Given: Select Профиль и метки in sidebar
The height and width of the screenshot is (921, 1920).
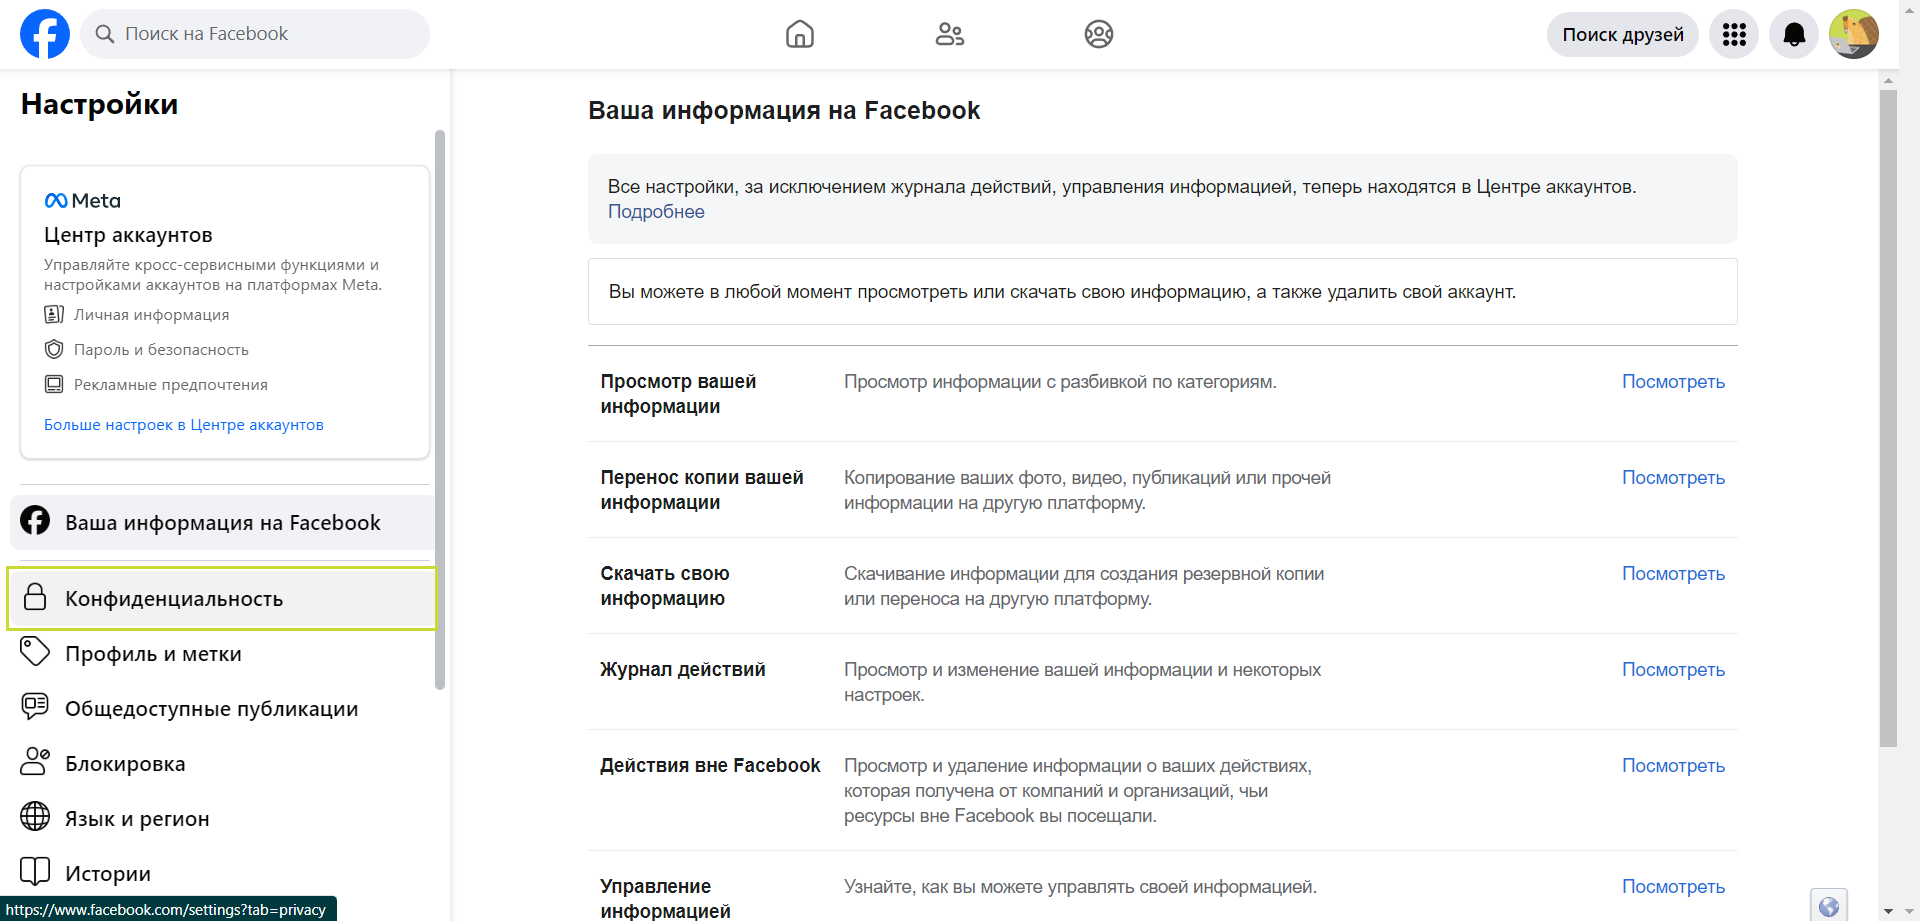Looking at the screenshot, I should [153, 654].
